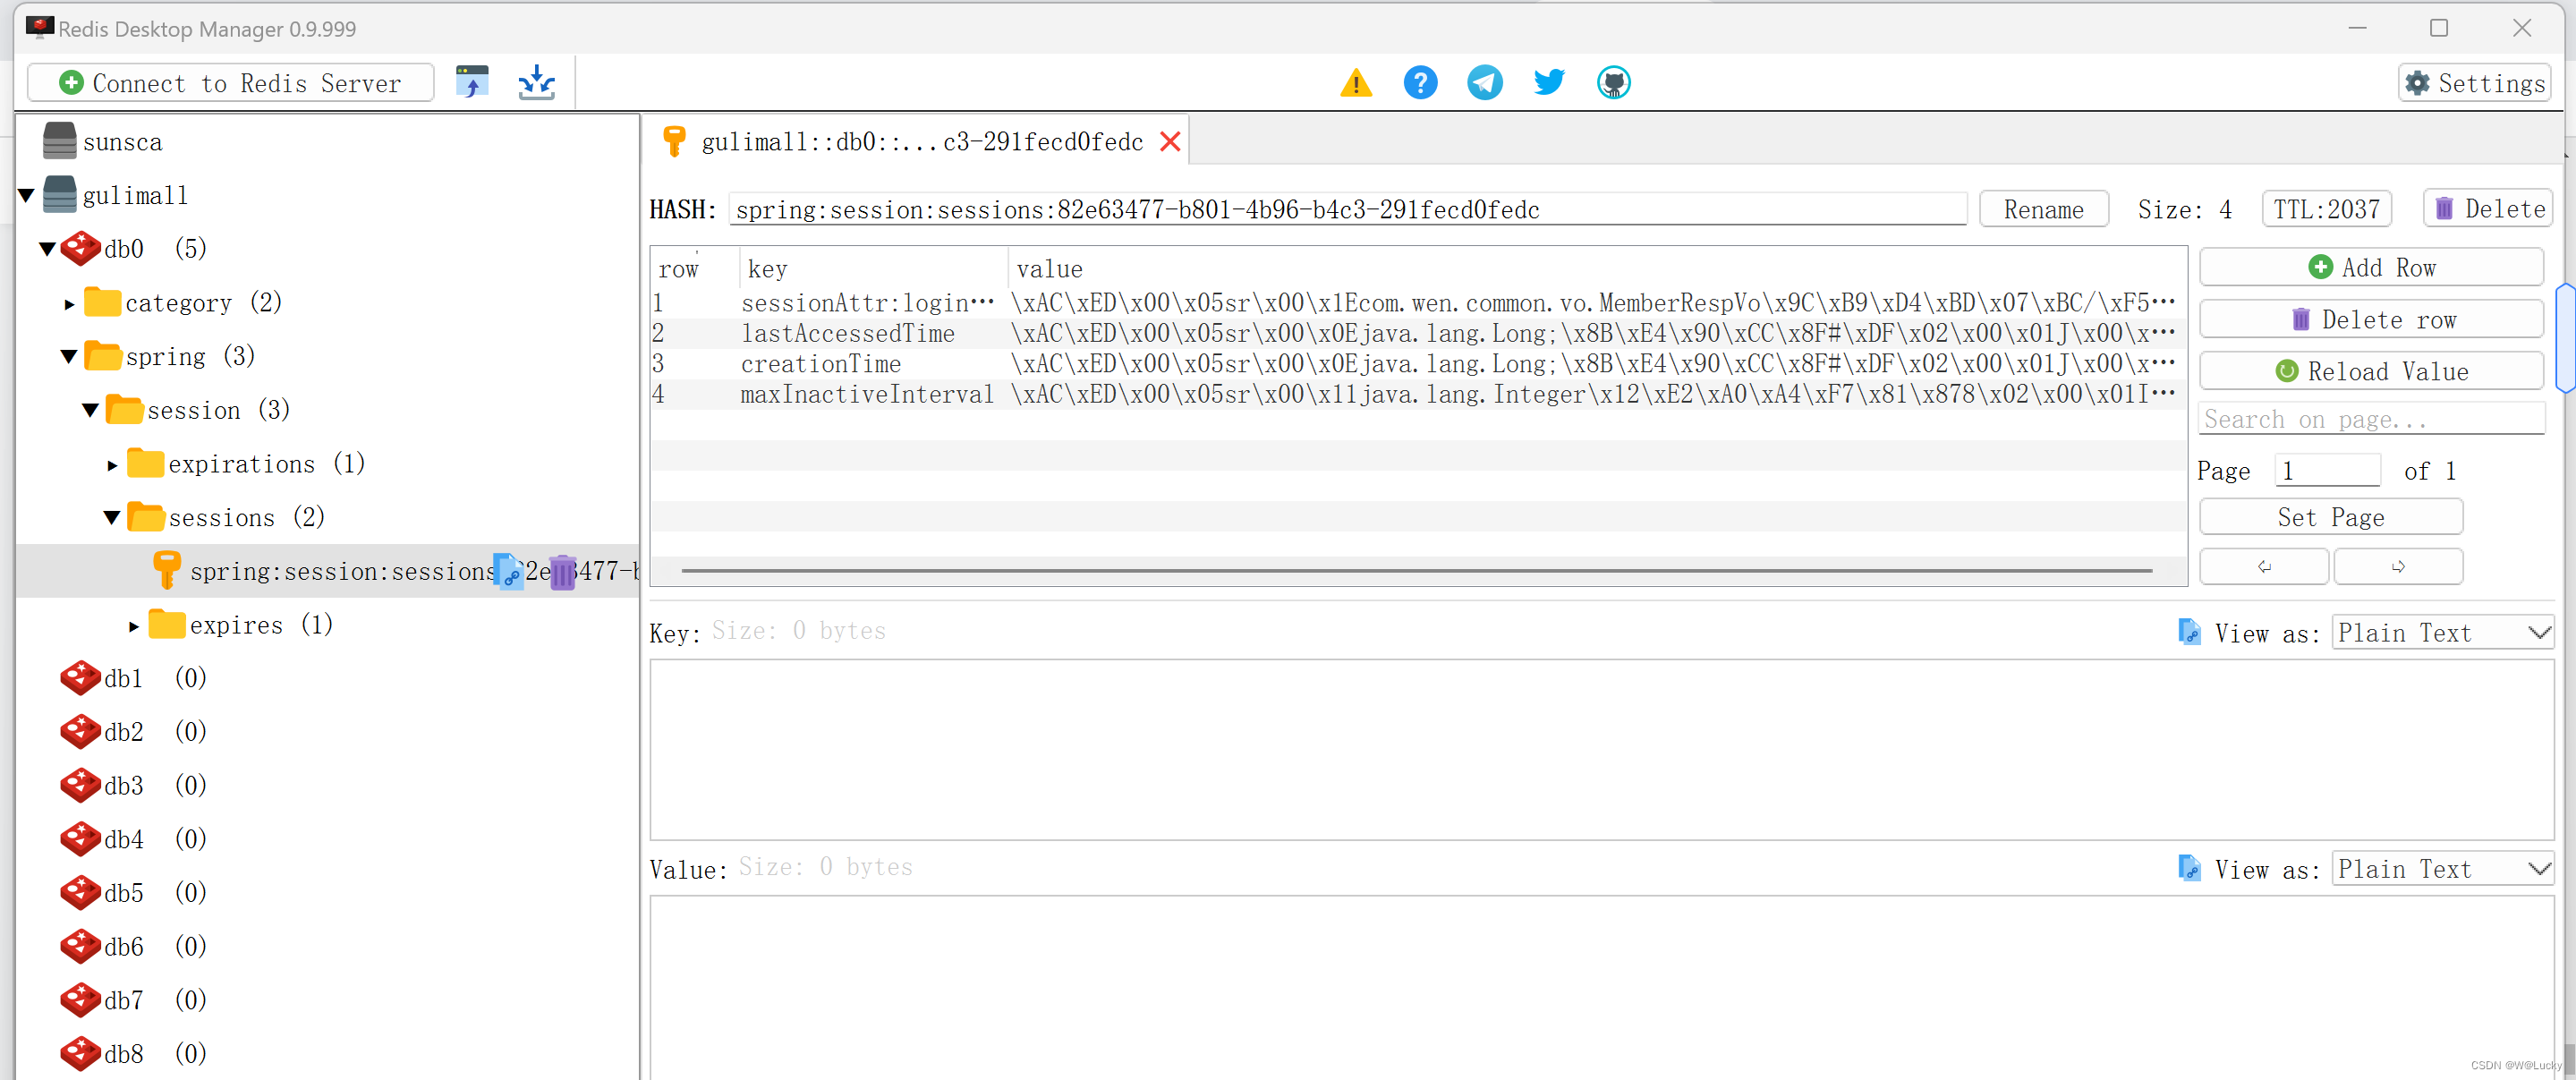Open the GitHub octocat icon
2576x1080 pixels.
(1613, 82)
